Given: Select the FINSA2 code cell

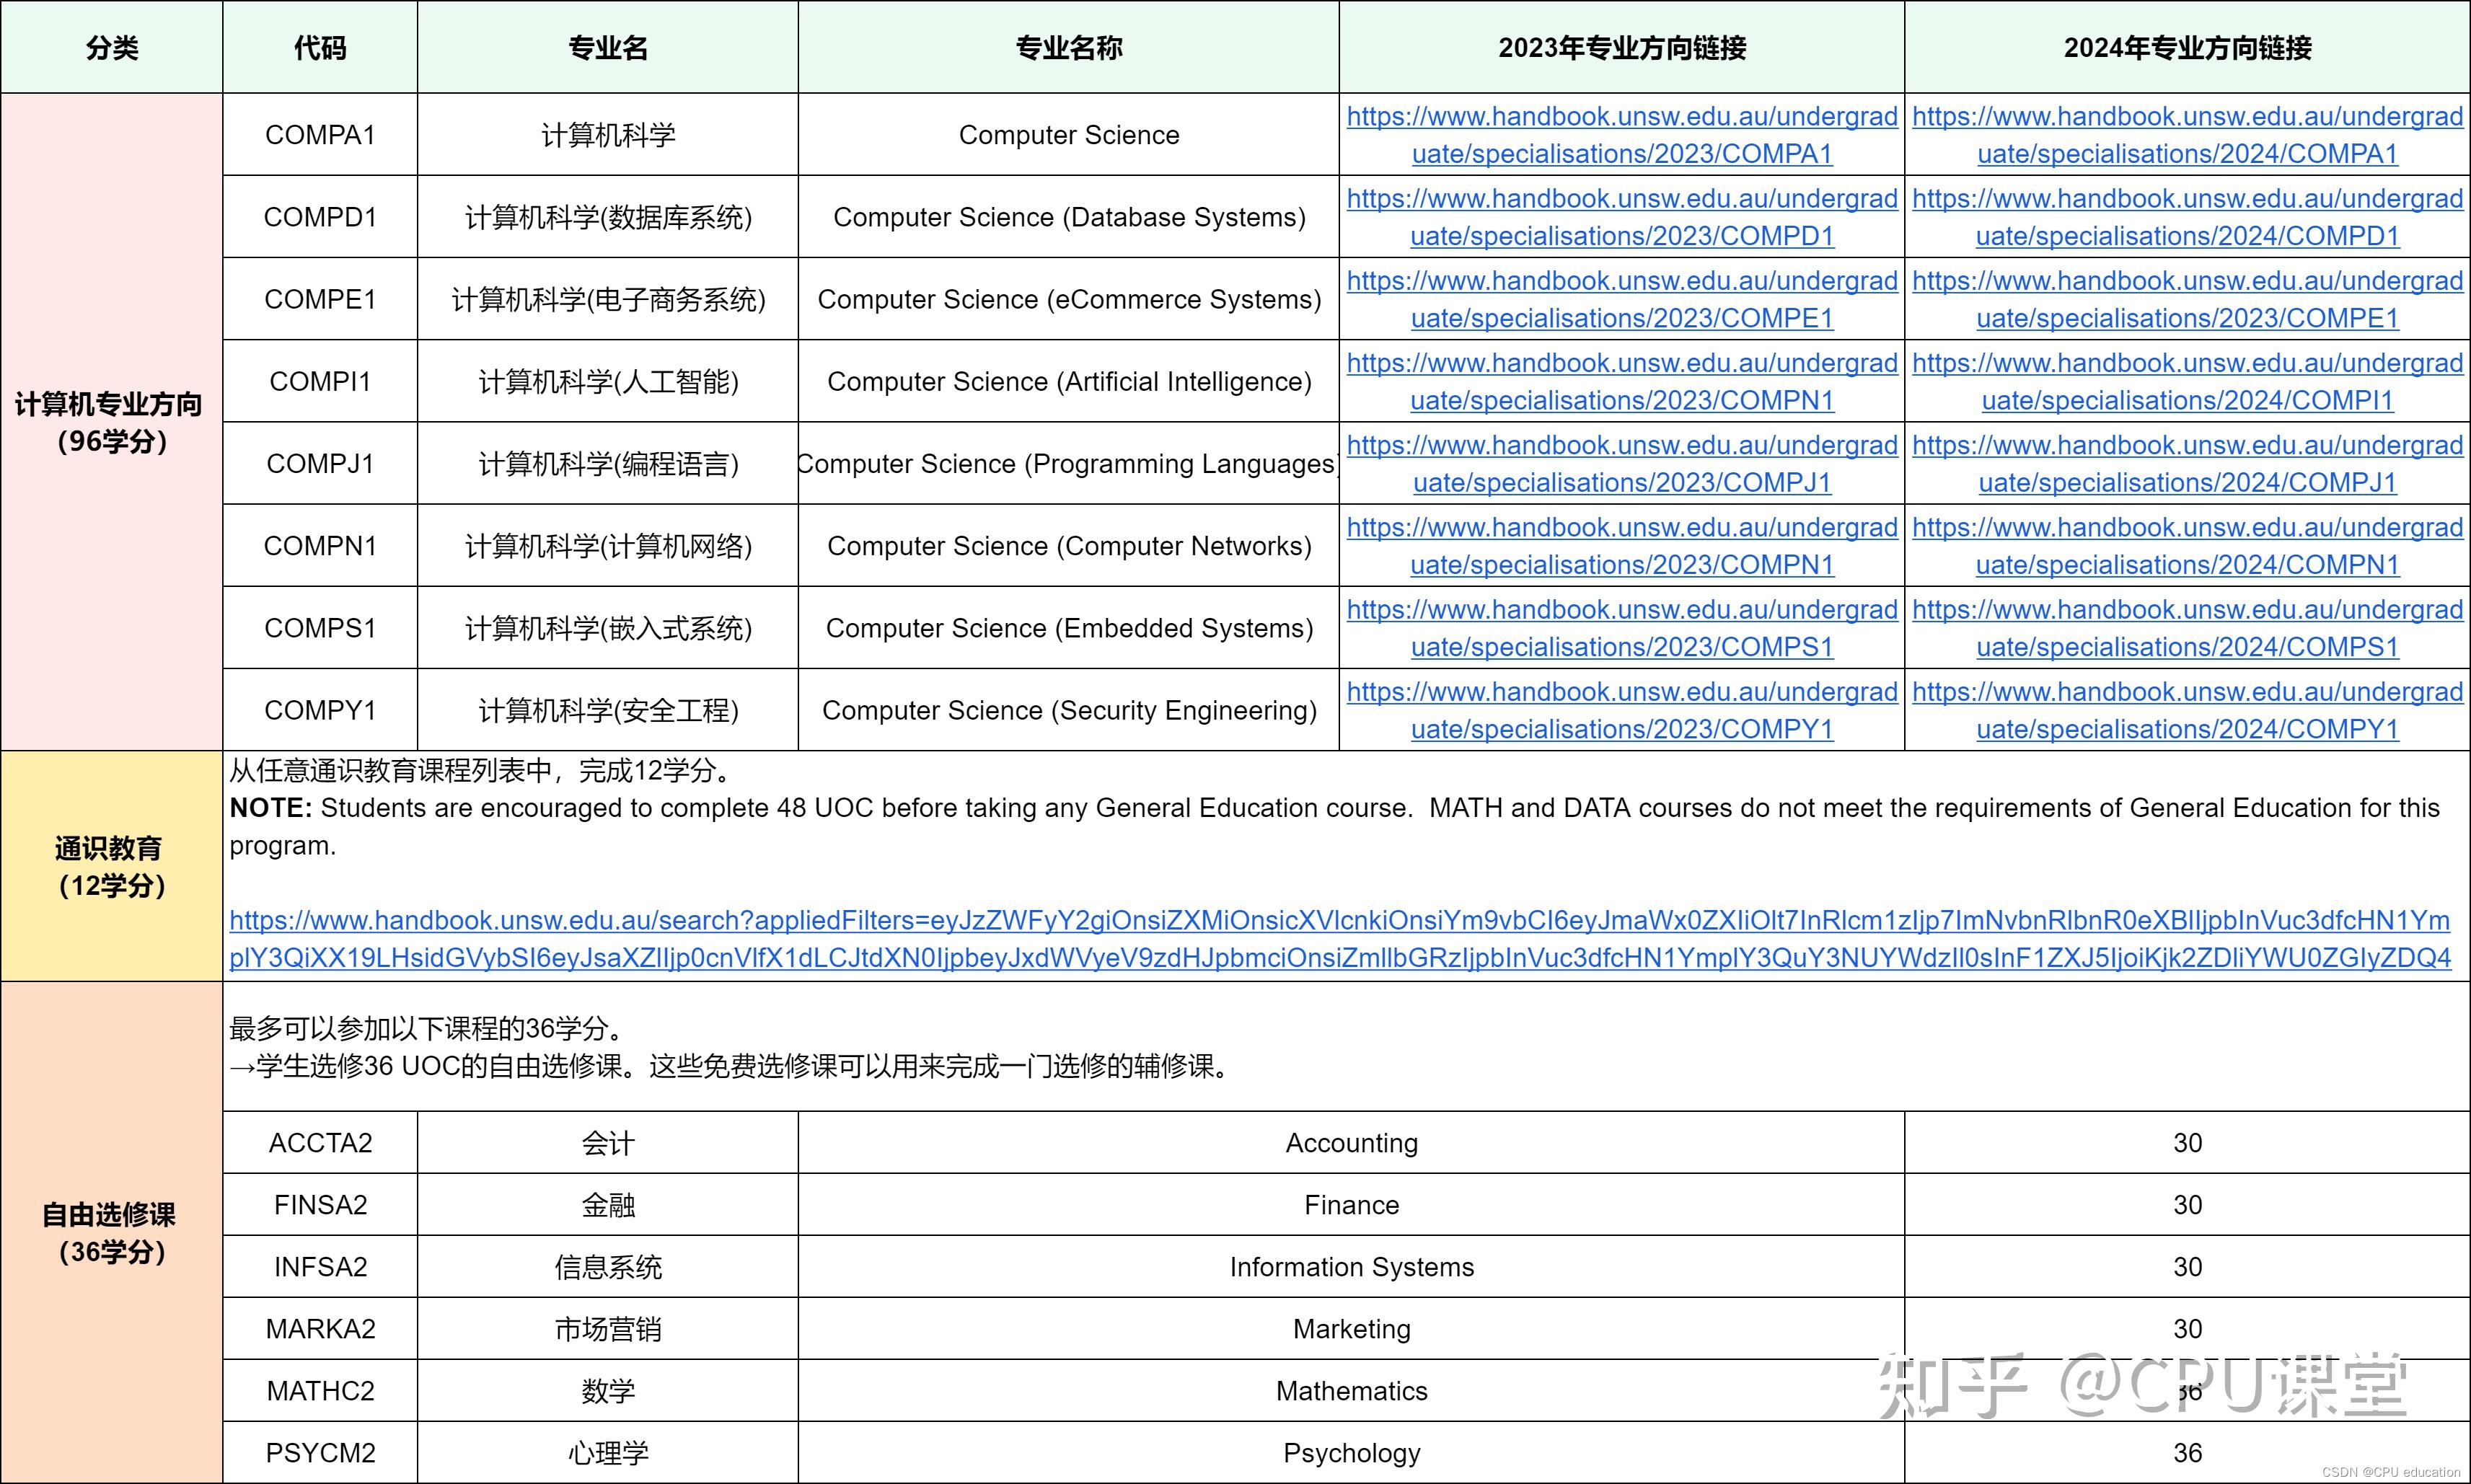Looking at the screenshot, I should [x=320, y=1204].
